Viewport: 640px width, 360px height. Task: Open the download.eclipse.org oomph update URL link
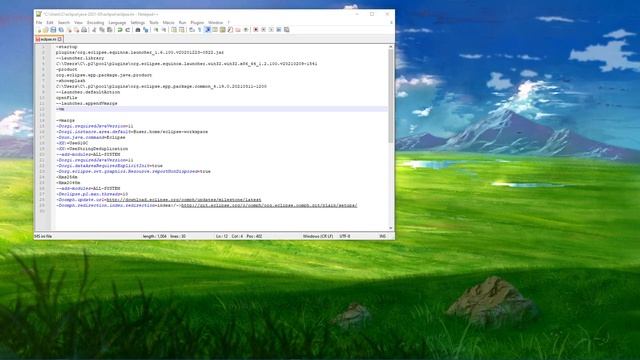(184, 200)
